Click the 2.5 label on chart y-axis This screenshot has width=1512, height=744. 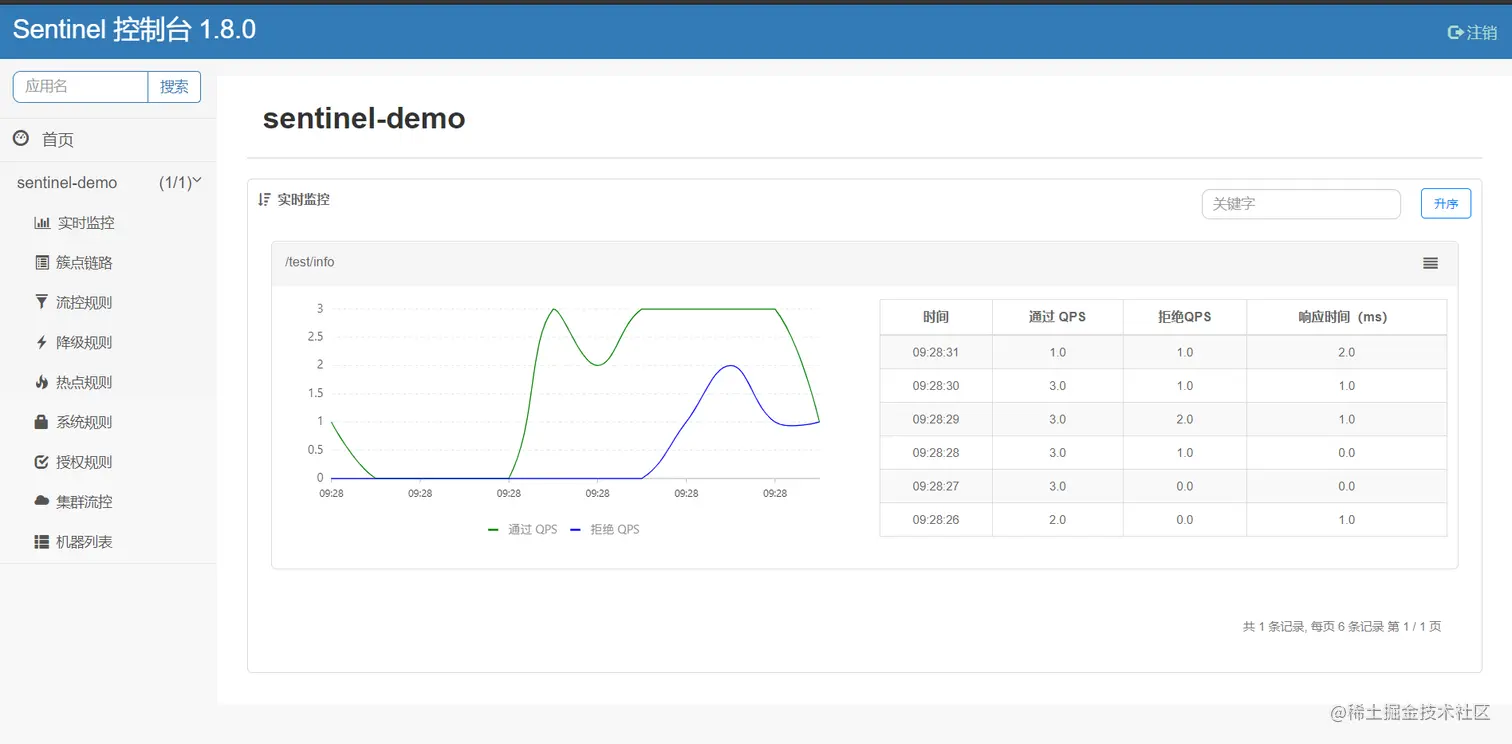click(315, 337)
